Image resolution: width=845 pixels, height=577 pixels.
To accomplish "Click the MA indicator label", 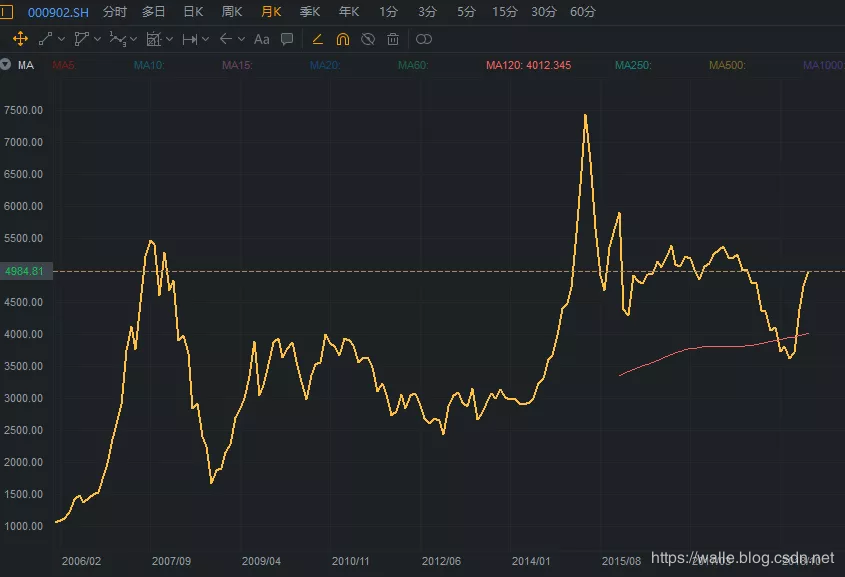I will tap(26, 65).
